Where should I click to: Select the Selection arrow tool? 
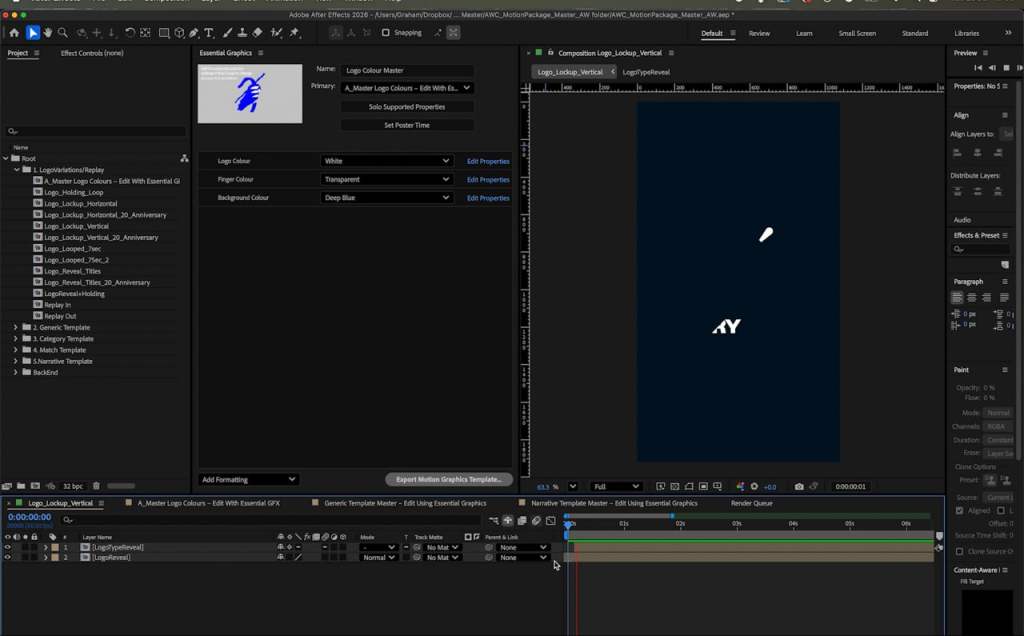click(x=33, y=33)
